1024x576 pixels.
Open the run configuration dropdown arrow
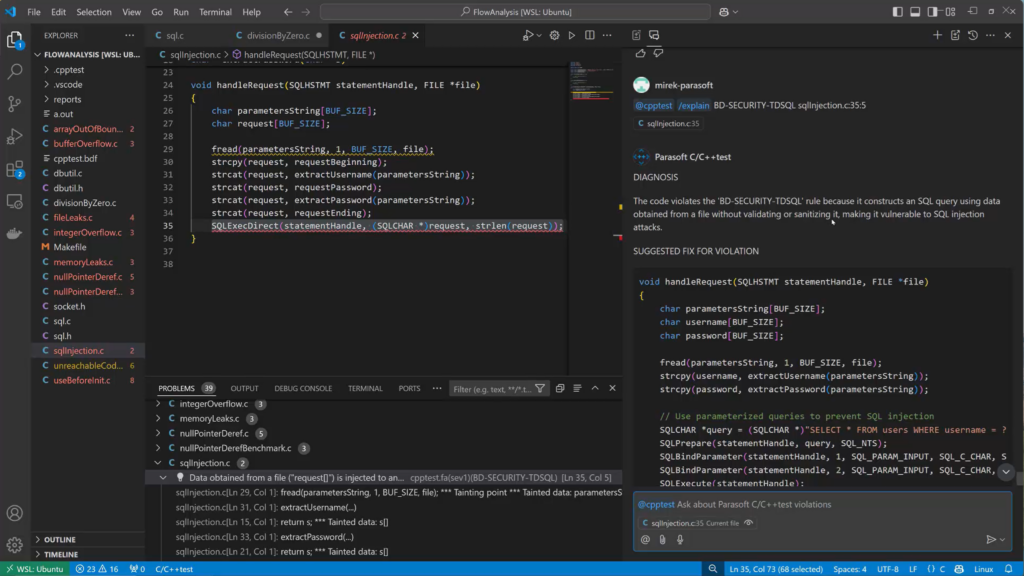click(539, 35)
